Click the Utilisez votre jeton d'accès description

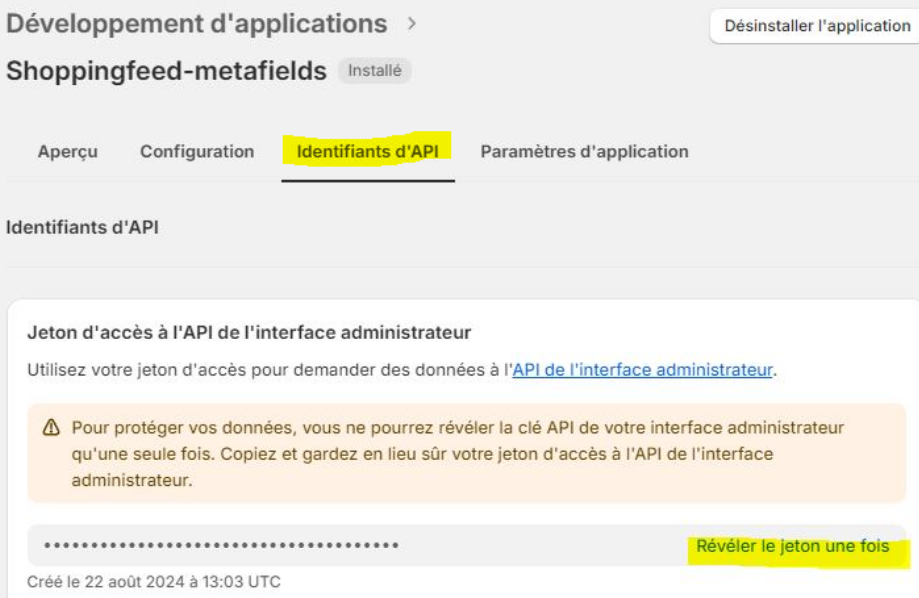(402, 370)
